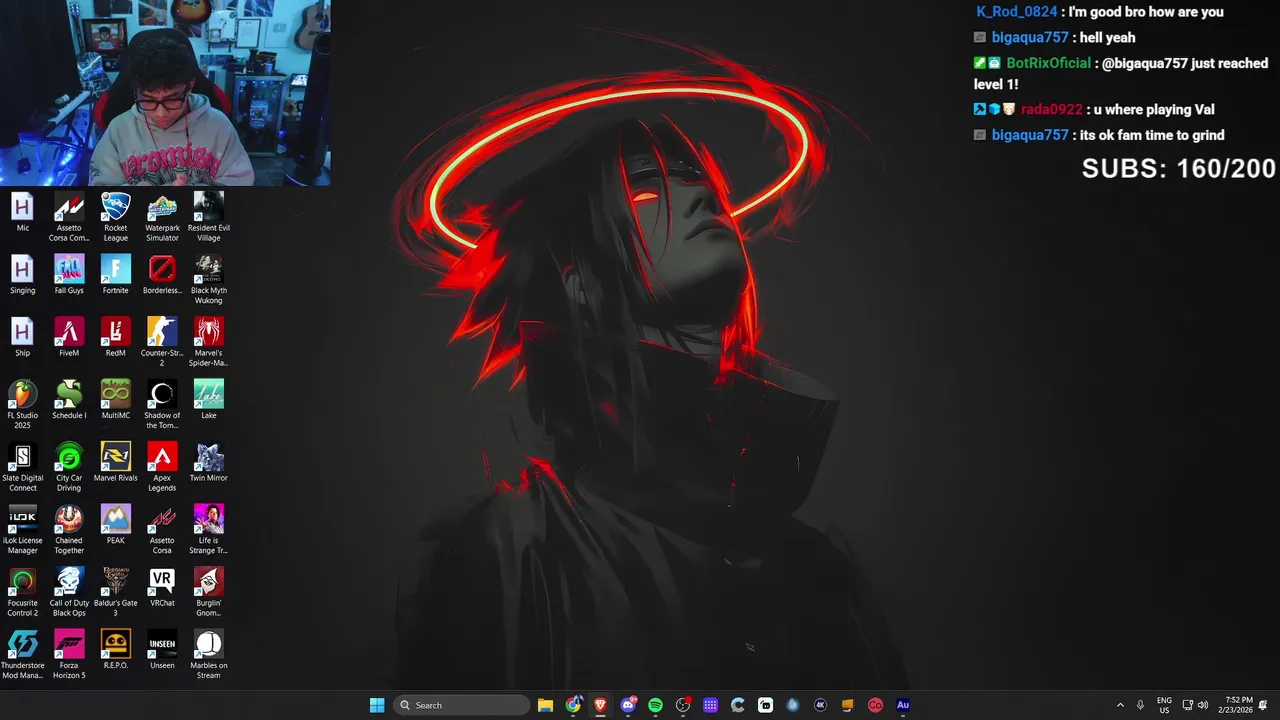Image resolution: width=1280 pixels, height=720 pixels.
Task: Open Google Chrome from the taskbar
Action: pos(573,705)
